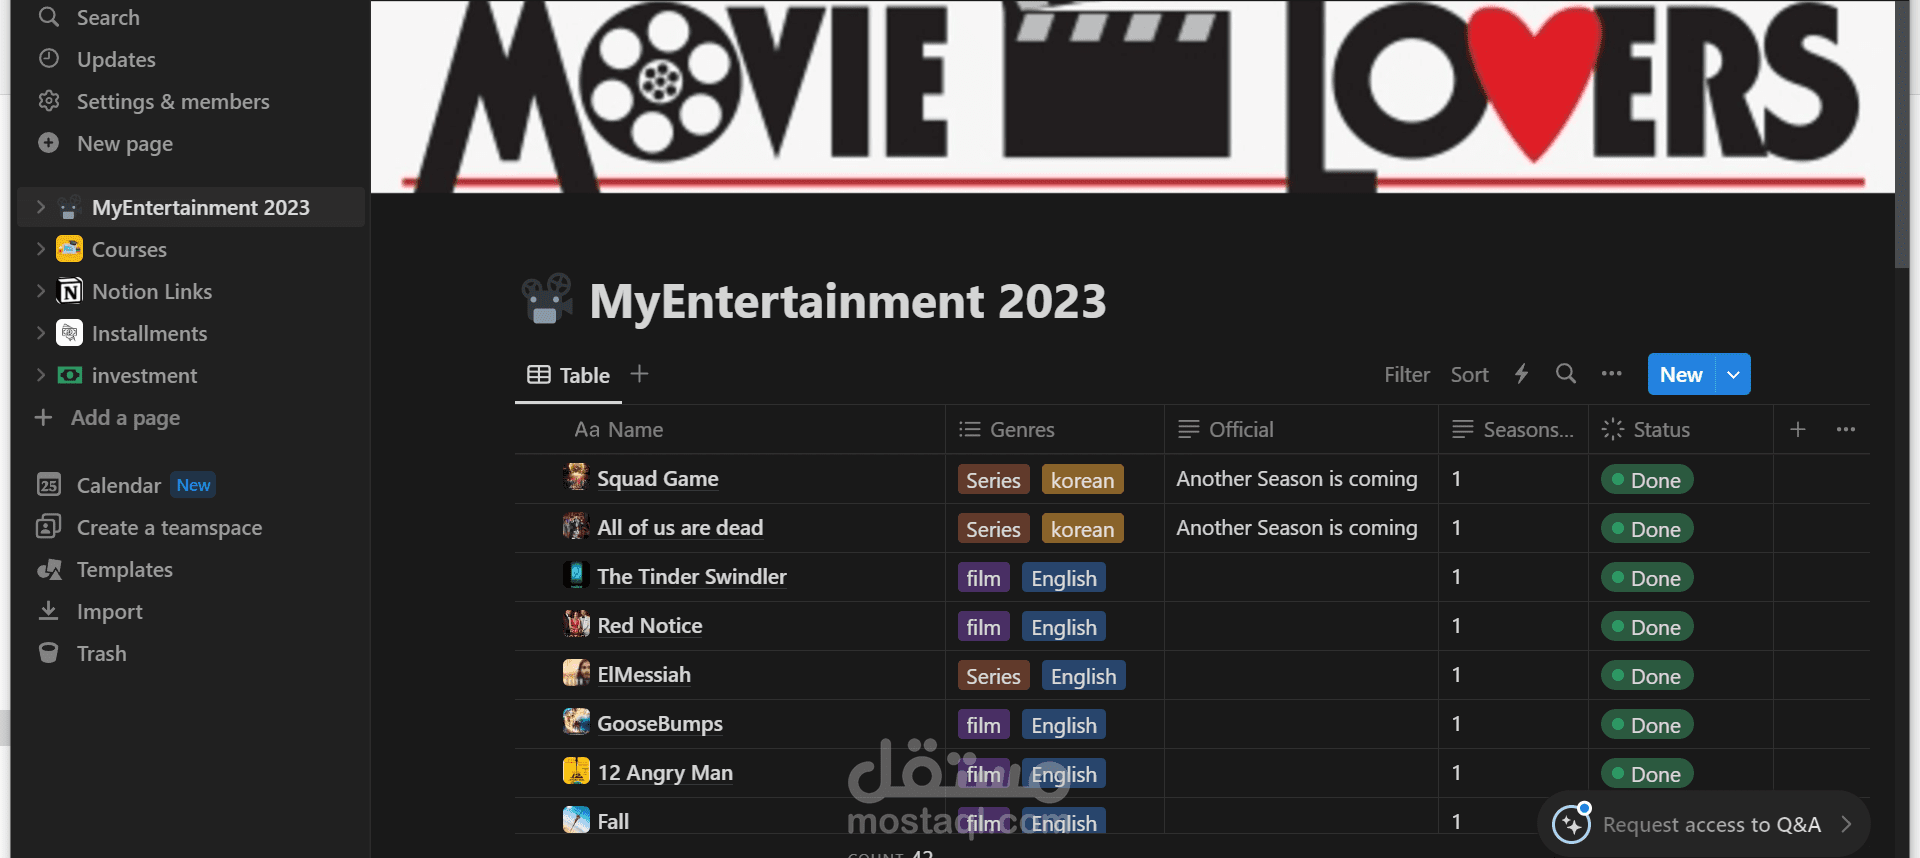Expand the Notion Links chevron
The image size is (1920, 858).
40,291
